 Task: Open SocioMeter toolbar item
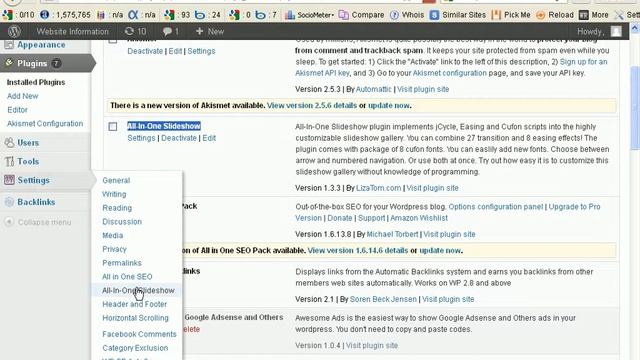coord(309,15)
